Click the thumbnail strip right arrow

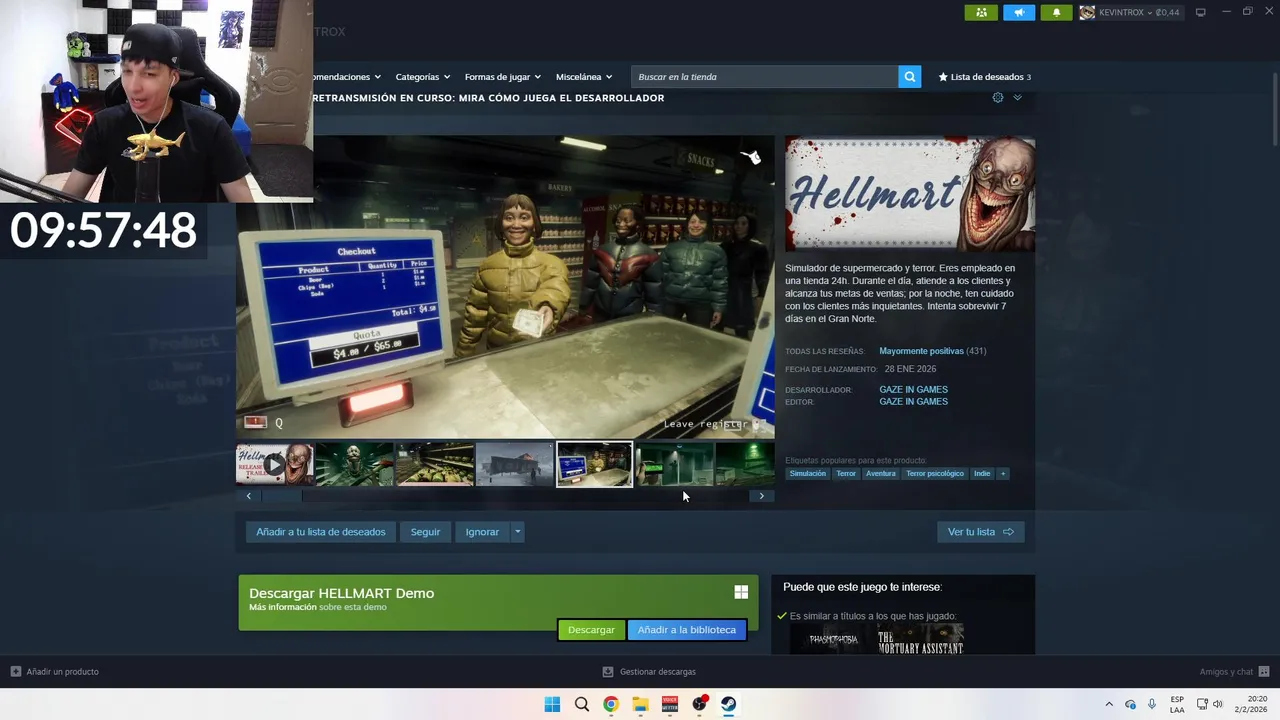coord(761,496)
